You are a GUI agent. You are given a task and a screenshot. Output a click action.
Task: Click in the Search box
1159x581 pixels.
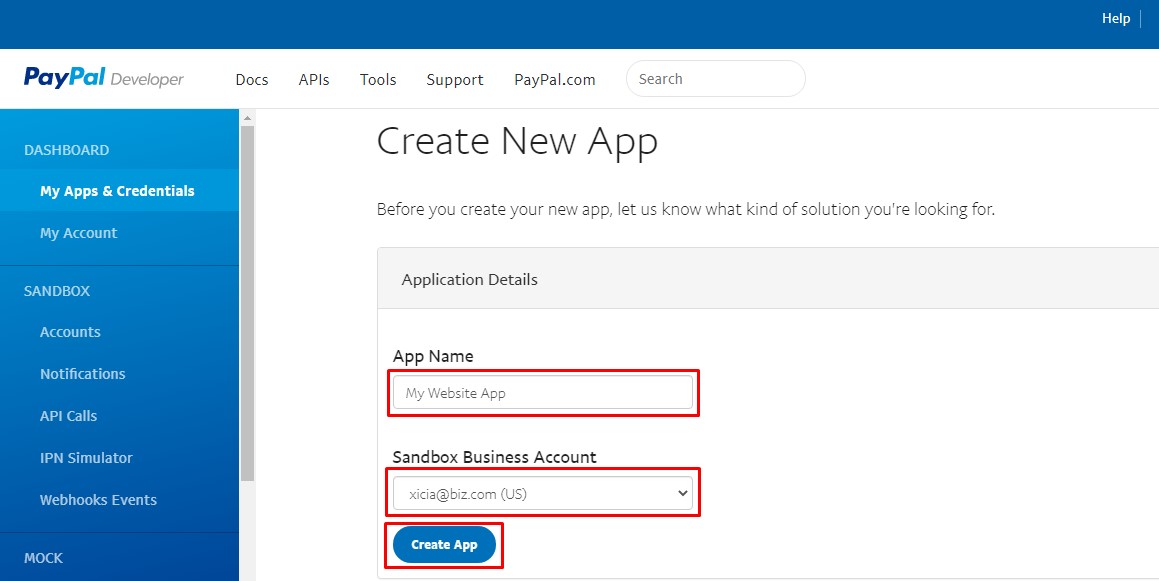click(x=715, y=79)
